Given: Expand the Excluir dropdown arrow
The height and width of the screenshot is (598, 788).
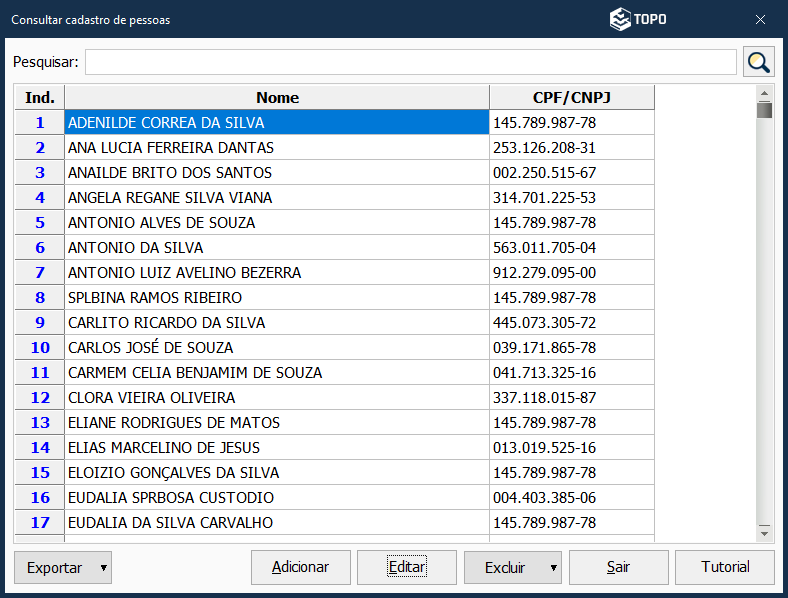Looking at the screenshot, I should pos(554,568).
